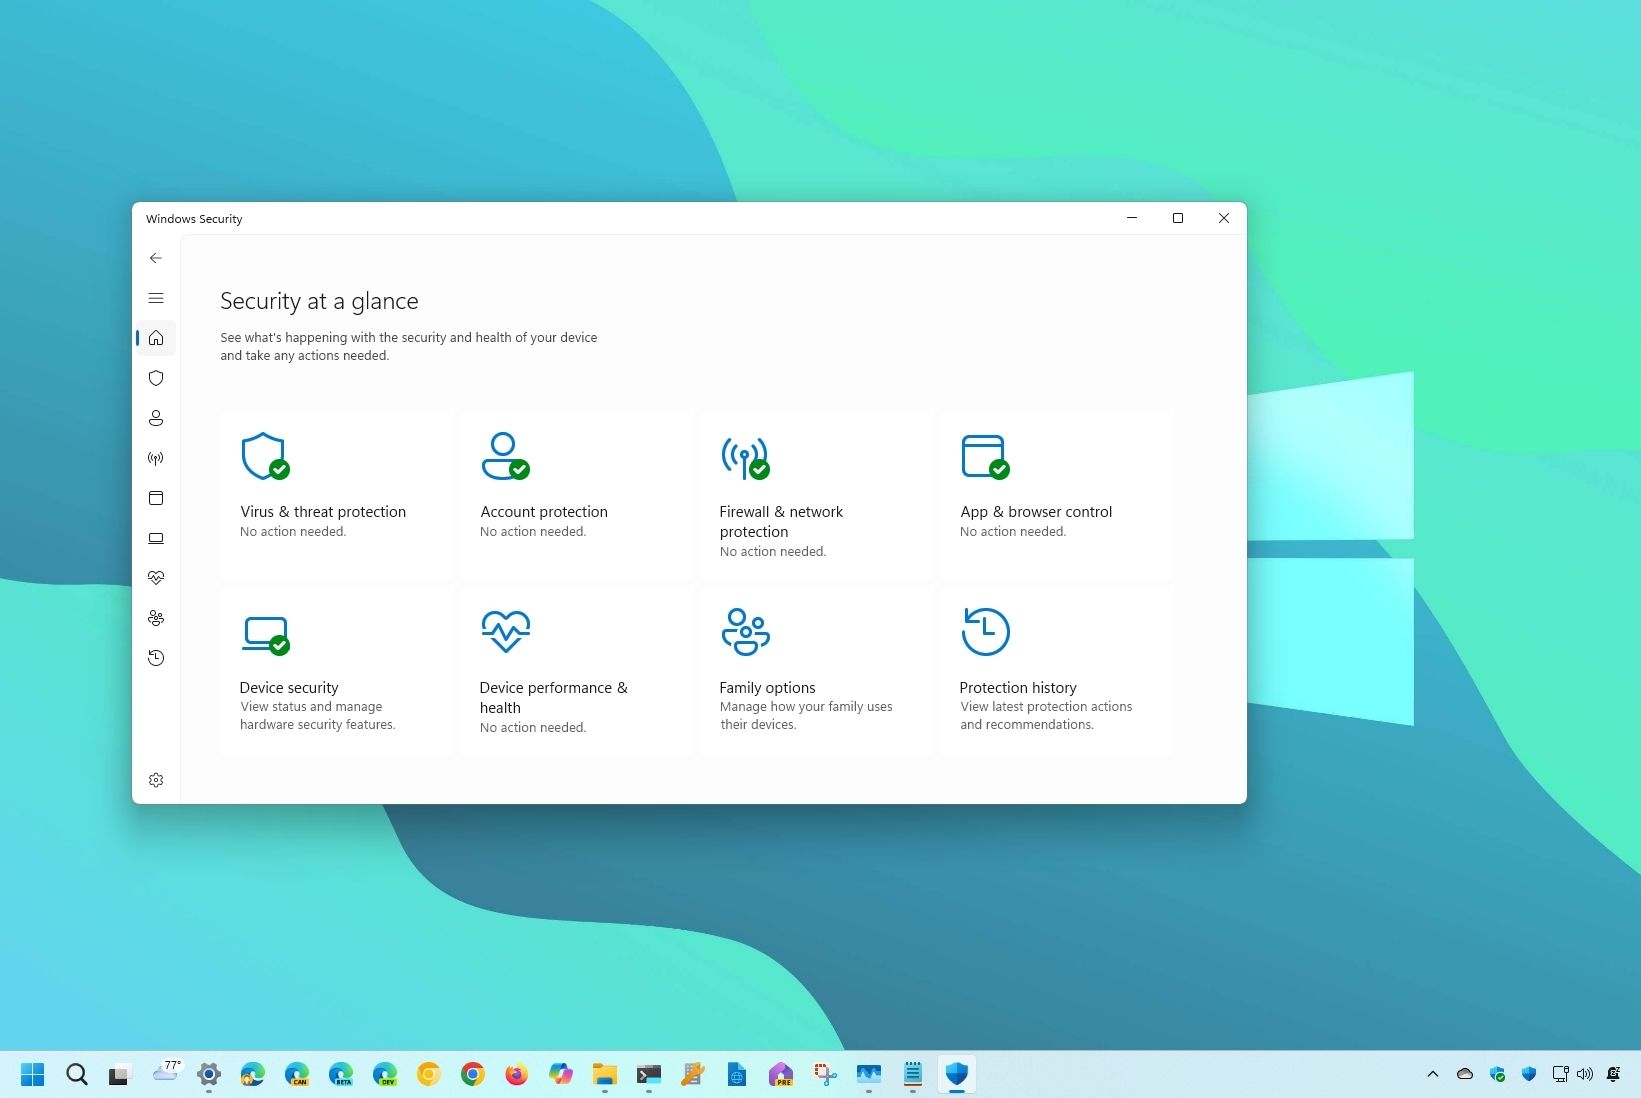Return to Home using the house sidebar icon
This screenshot has width=1641, height=1098.
coord(156,338)
